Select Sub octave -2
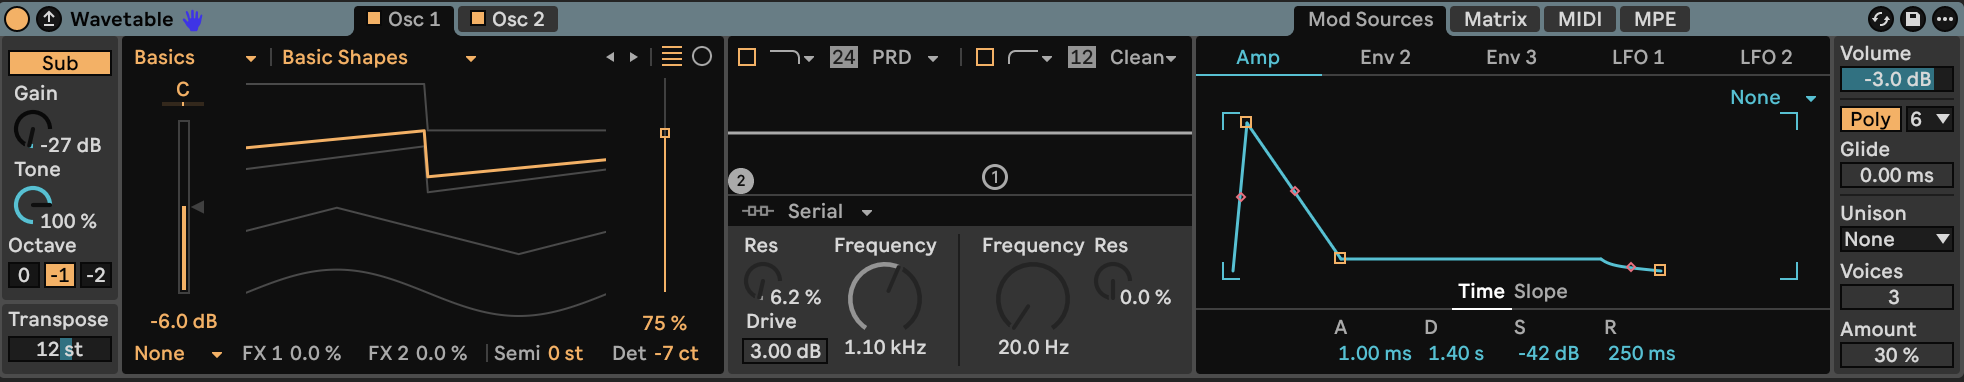The width and height of the screenshot is (1964, 382). 96,275
